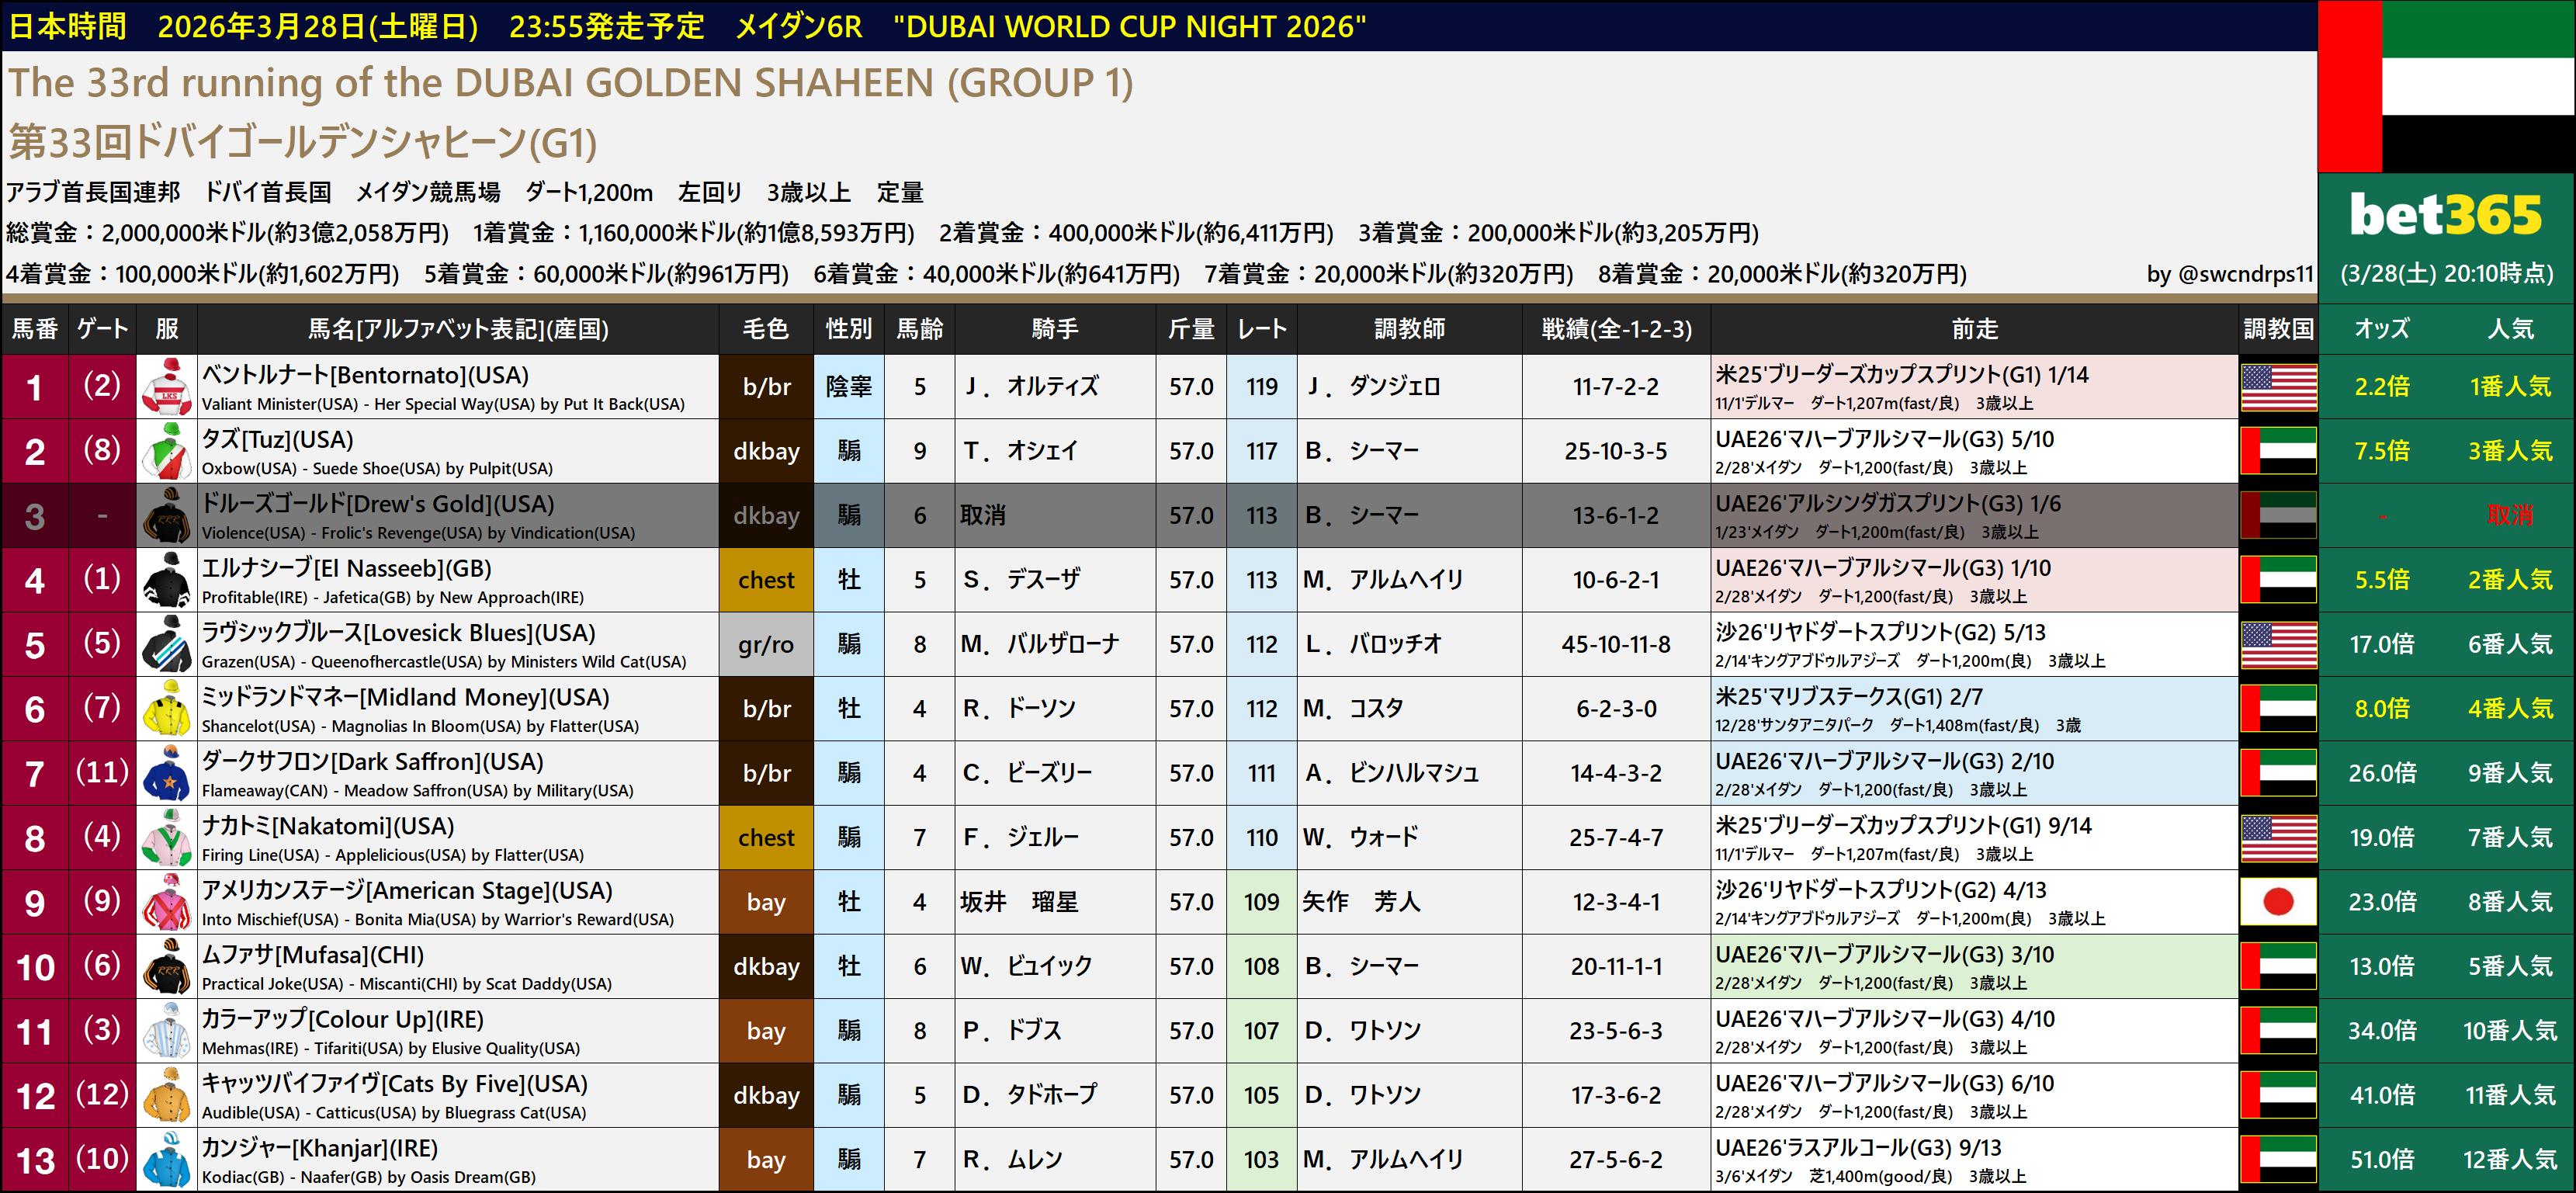Click the 2.2倍 odds for Bentornato
The height and width of the screenshot is (1193, 2576).
[2382, 387]
